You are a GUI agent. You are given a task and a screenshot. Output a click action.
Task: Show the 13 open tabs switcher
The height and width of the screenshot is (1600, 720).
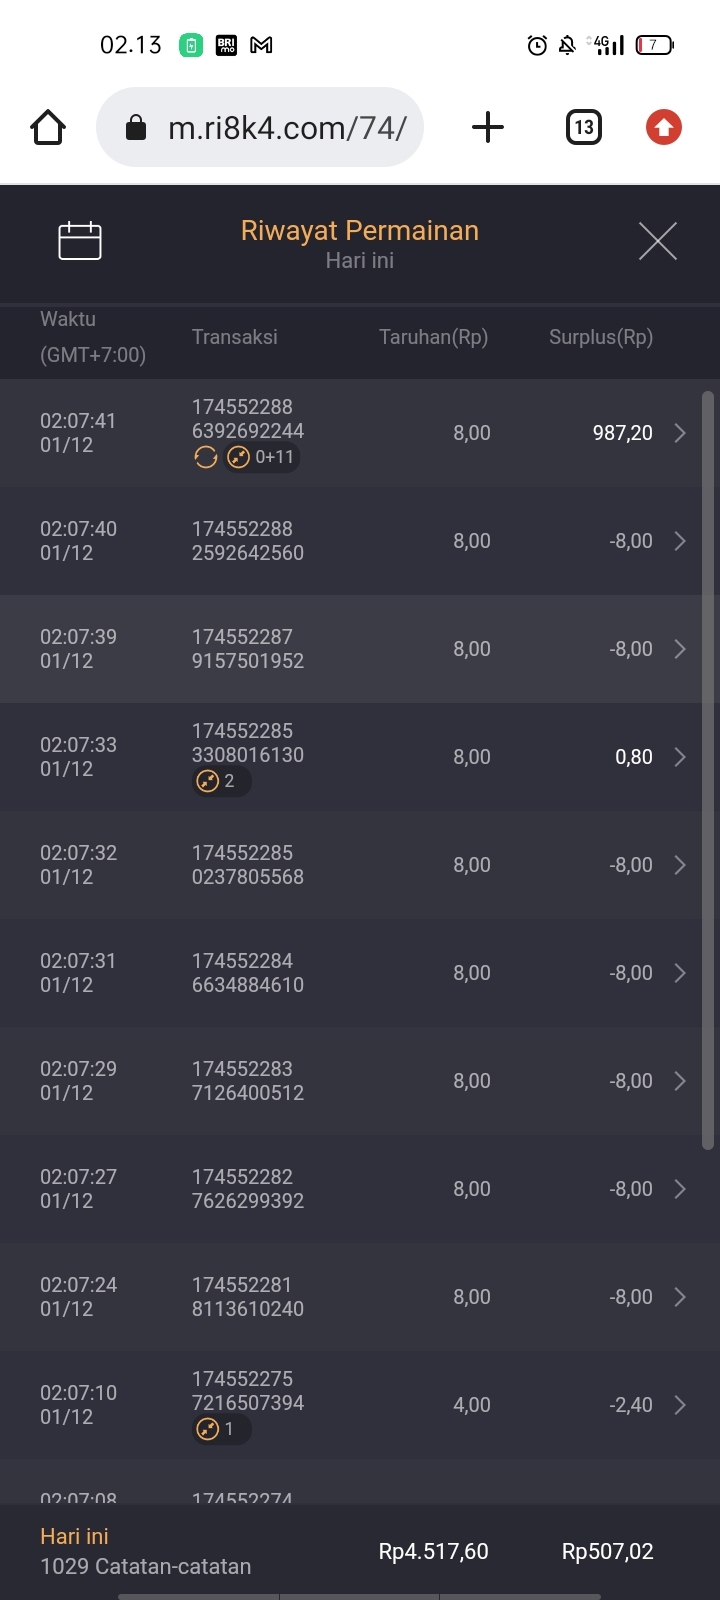[584, 128]
